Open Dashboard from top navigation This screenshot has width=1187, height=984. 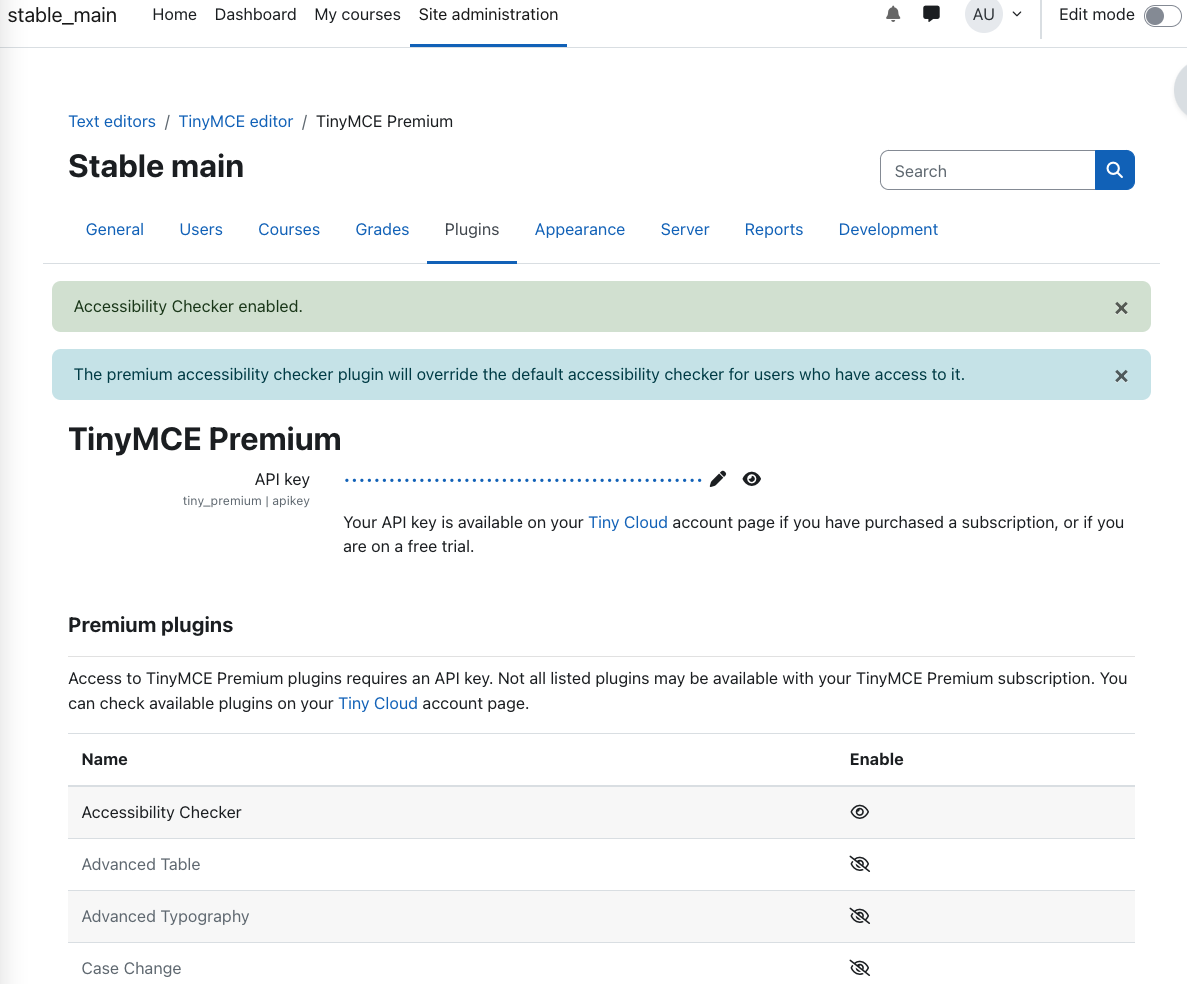[x=256, y=14]
